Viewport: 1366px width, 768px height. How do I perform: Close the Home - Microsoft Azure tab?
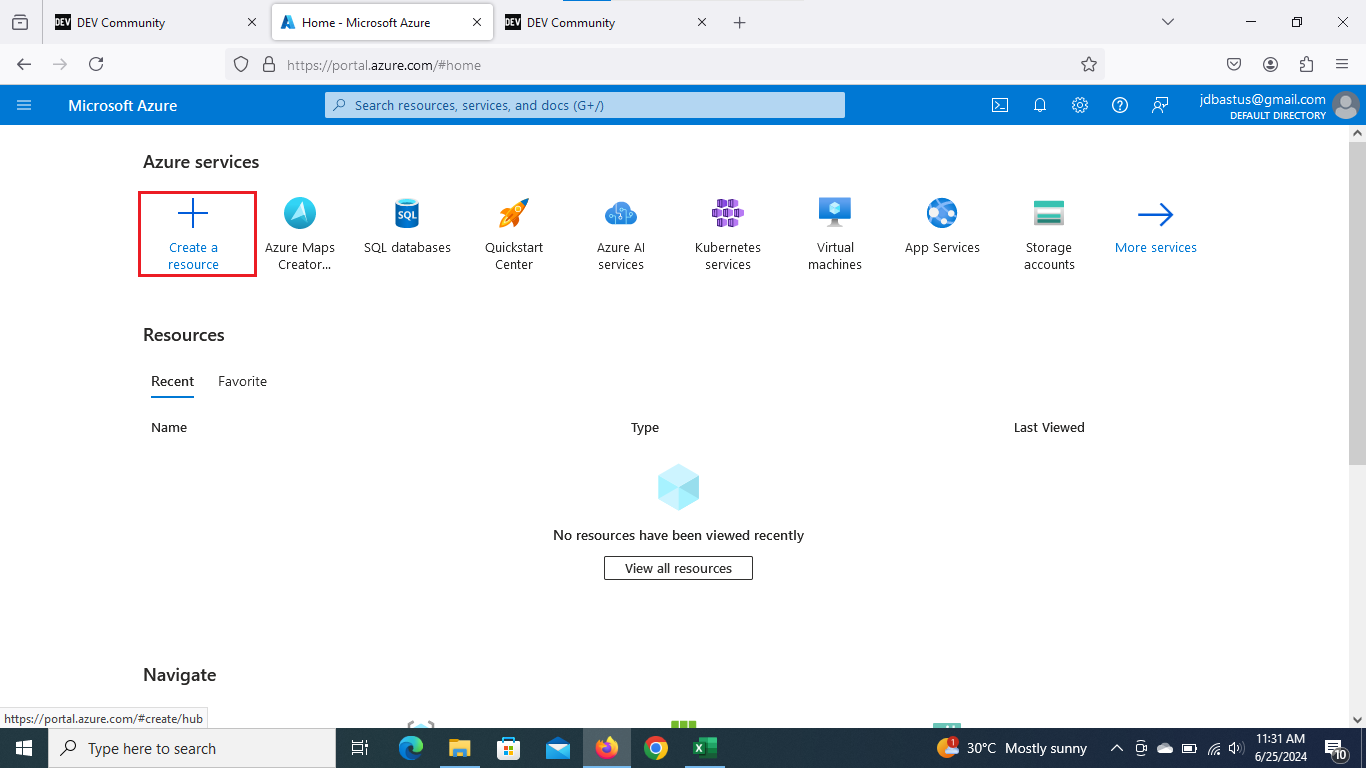tap(477, 22)
